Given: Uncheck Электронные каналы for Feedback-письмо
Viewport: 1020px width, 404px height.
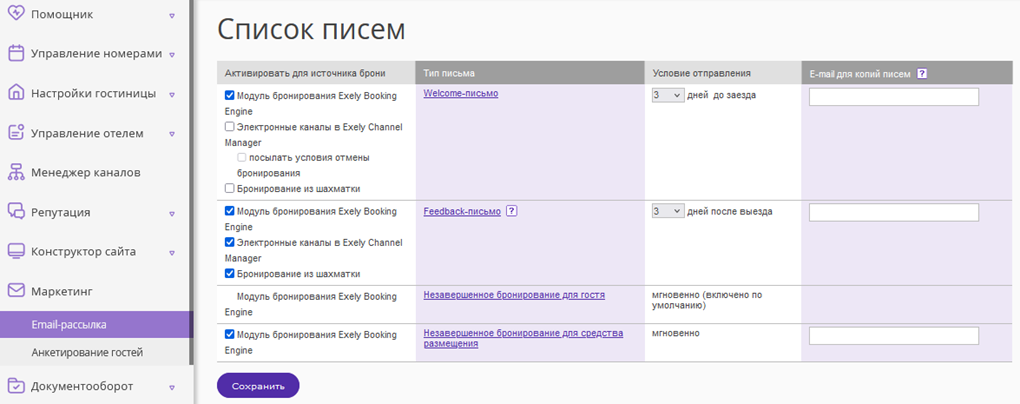Looking at the screenshot, I should [x=229, y=242].
